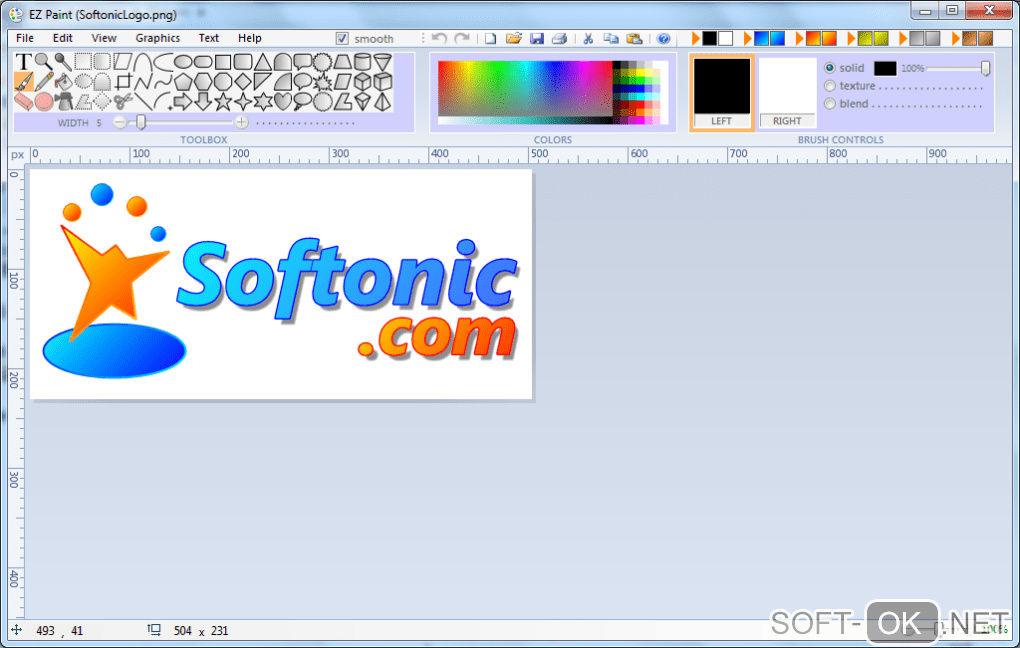Toggle the smooth checkbox
The width and height of the screenshot is (1020, 648).
tap(342, 38)
